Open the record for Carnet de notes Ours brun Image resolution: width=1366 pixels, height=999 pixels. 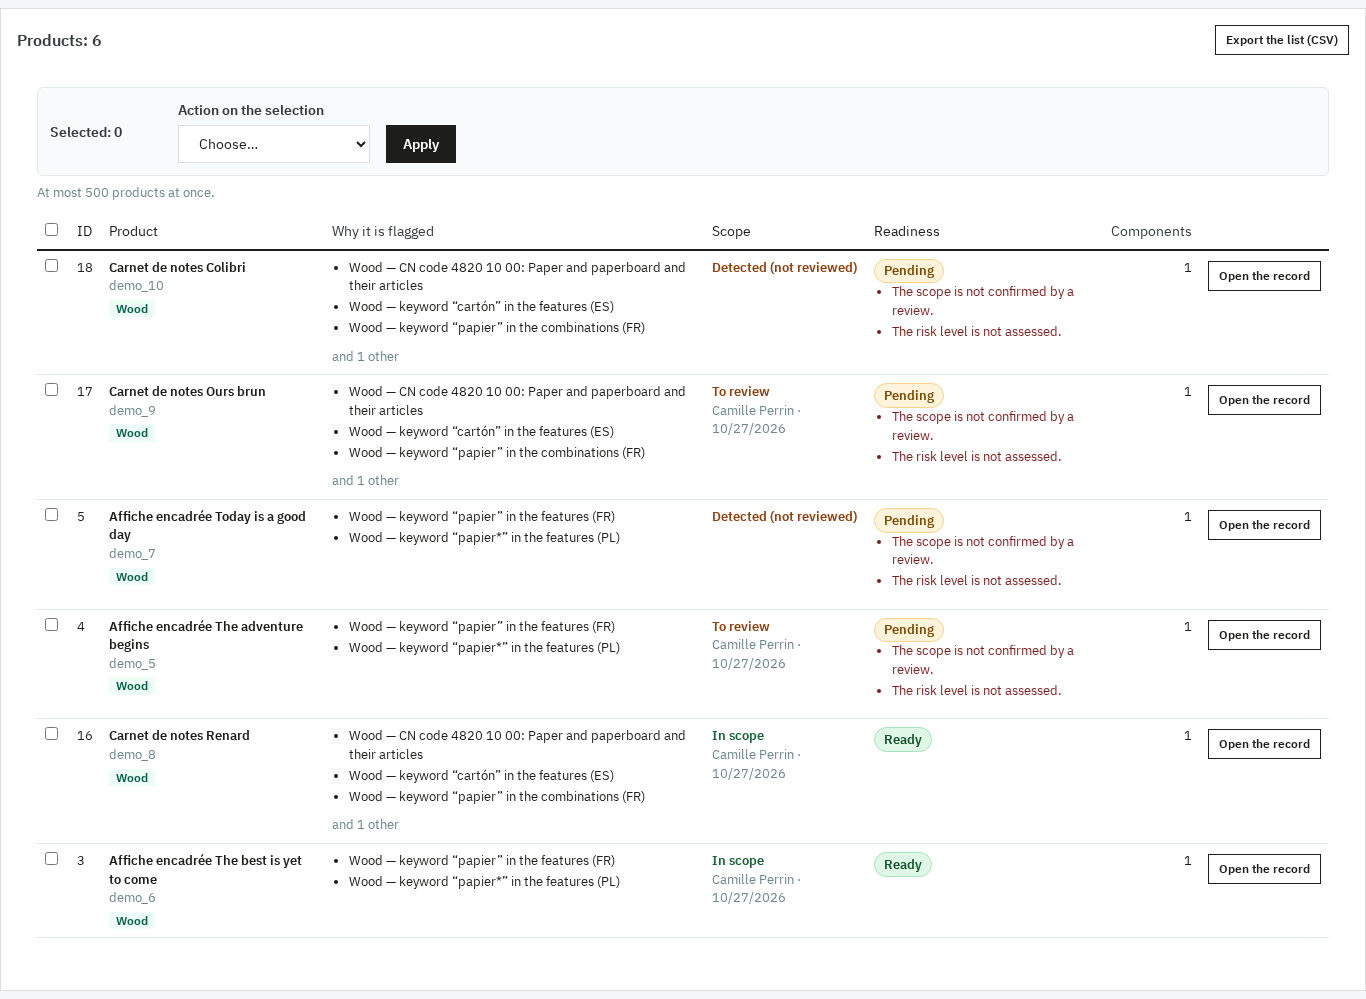tap(1264, 400)
